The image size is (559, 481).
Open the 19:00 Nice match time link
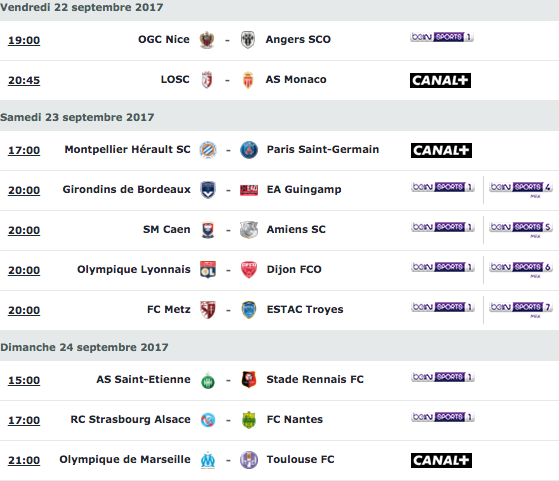[24, 40]
